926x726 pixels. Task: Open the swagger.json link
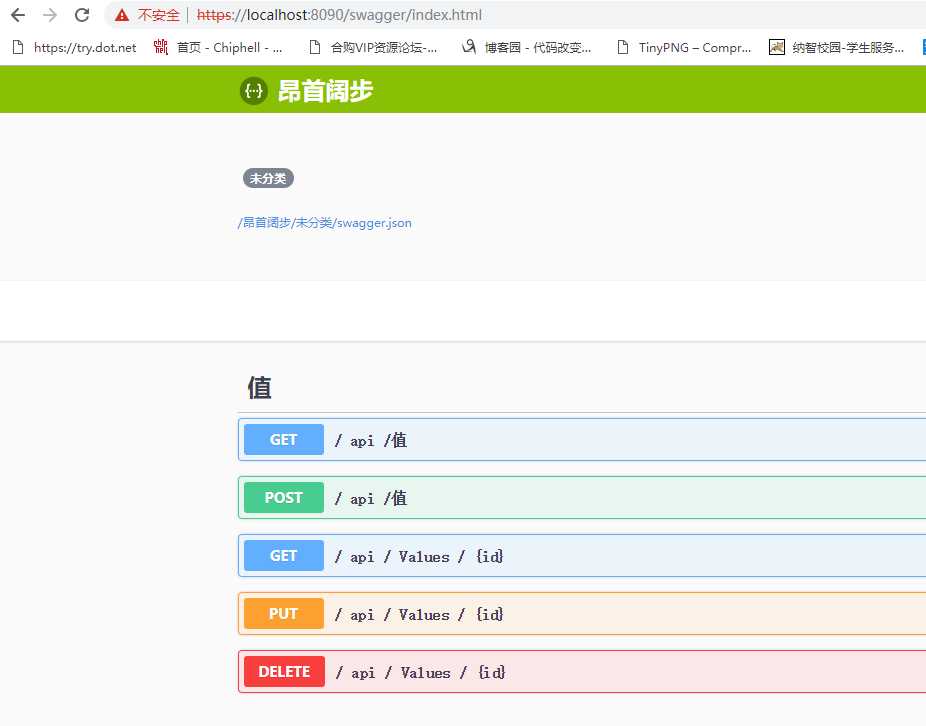pos(325,223)
